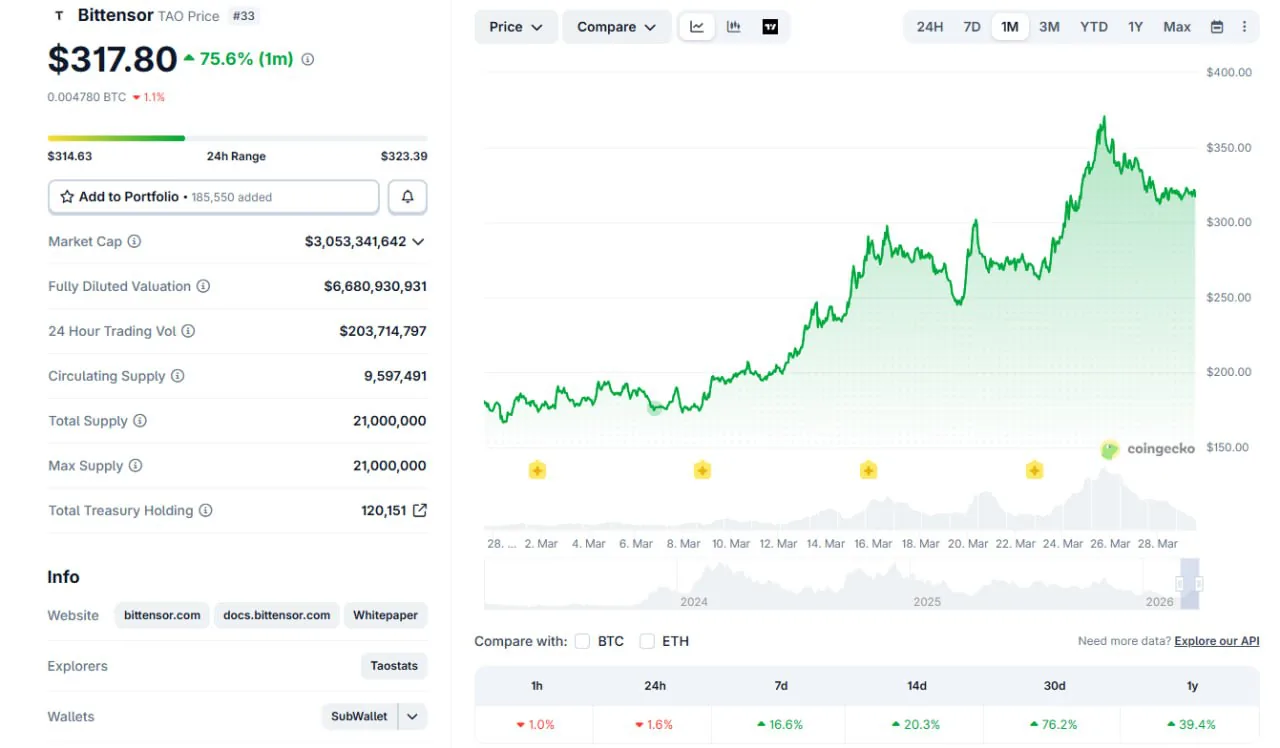Click the price alert bell icon
This screenshot has width=1280, height=748.
[407, 196]
